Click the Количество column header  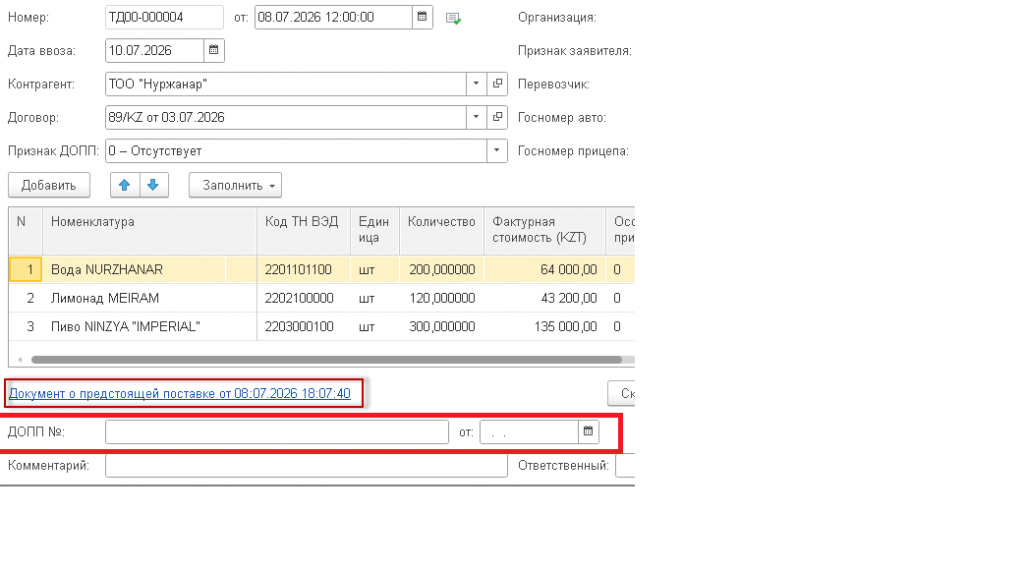[441, 231]
